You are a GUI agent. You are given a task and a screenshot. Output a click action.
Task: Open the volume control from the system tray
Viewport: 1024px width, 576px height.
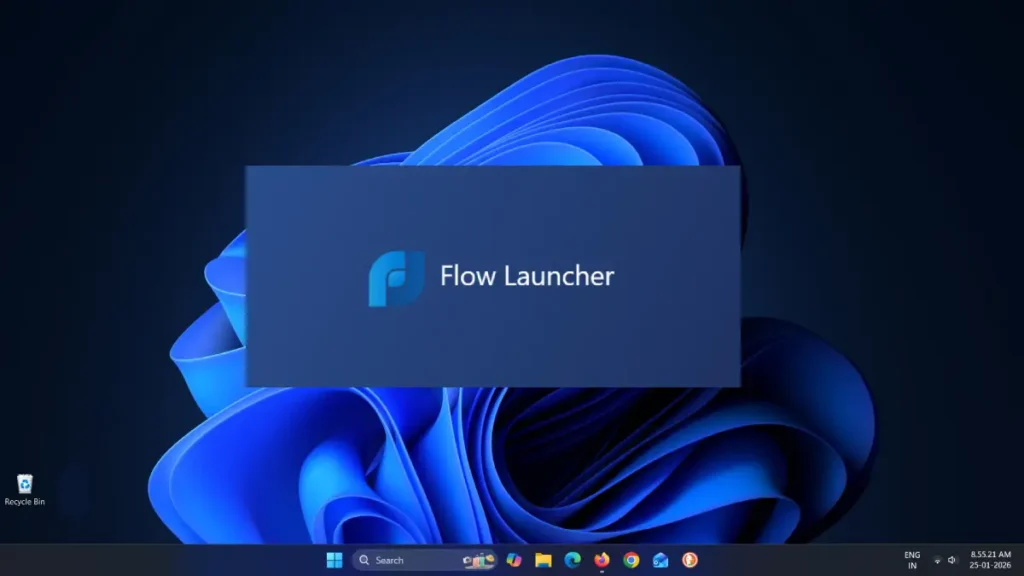click(951, 560)
